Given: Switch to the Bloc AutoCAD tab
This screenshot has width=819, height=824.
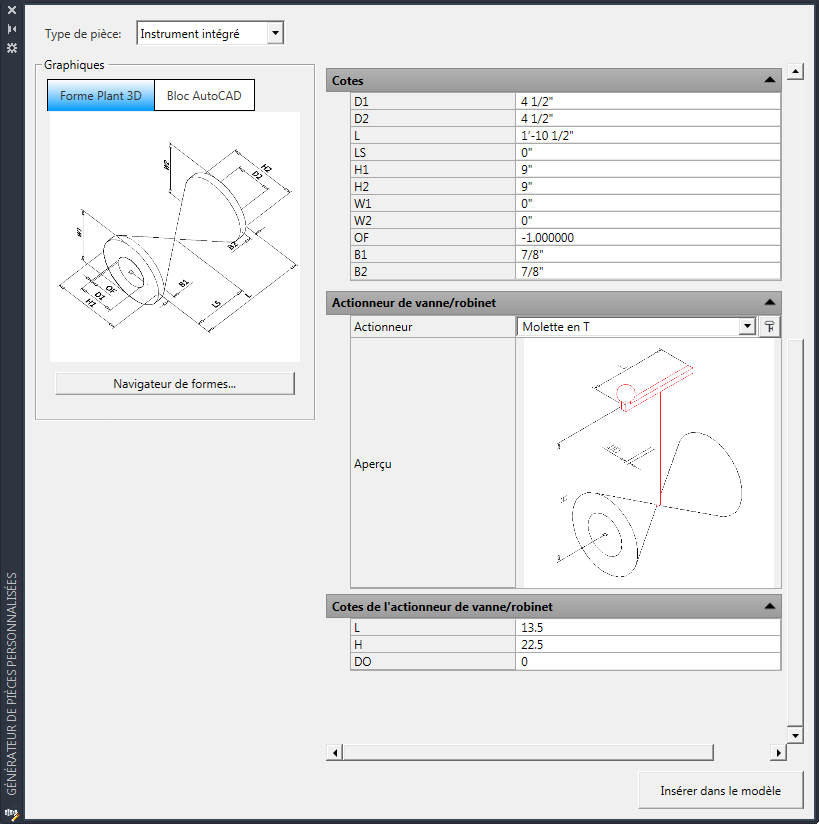Looking at the screenshot, I should 204,96.
